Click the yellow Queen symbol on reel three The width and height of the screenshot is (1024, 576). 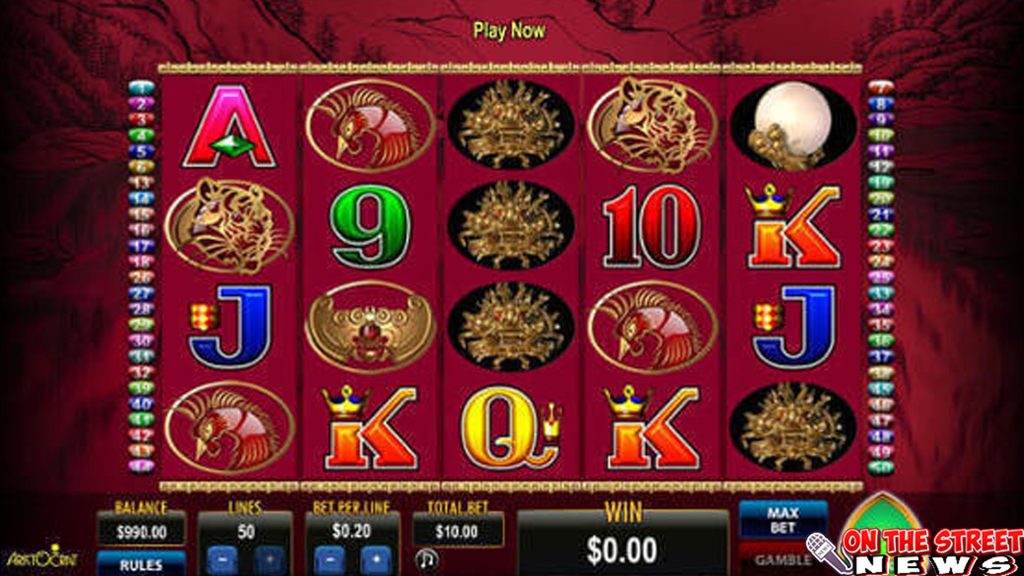point(511,427)
